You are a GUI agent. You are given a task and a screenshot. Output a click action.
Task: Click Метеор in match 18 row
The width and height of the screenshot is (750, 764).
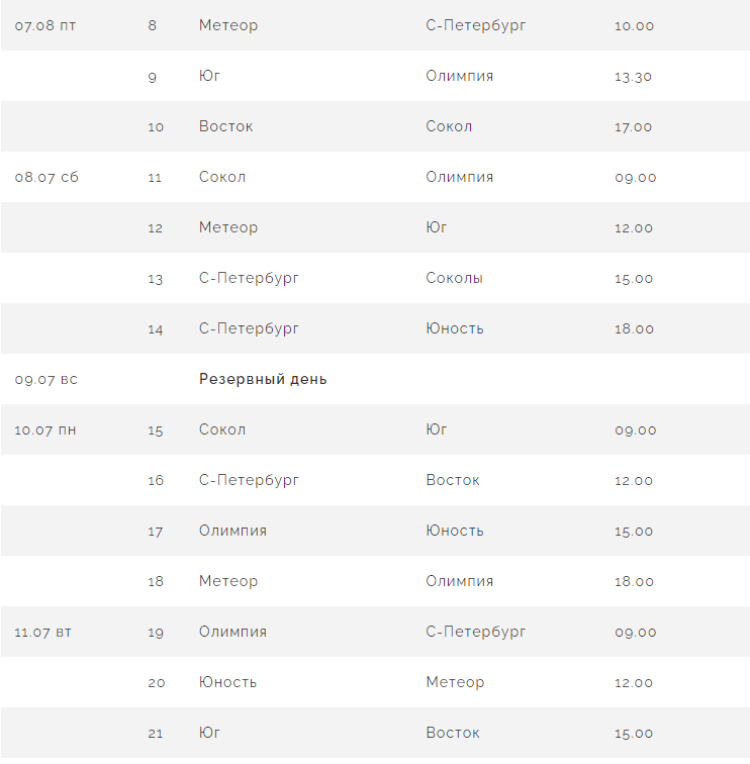(228, 581)
